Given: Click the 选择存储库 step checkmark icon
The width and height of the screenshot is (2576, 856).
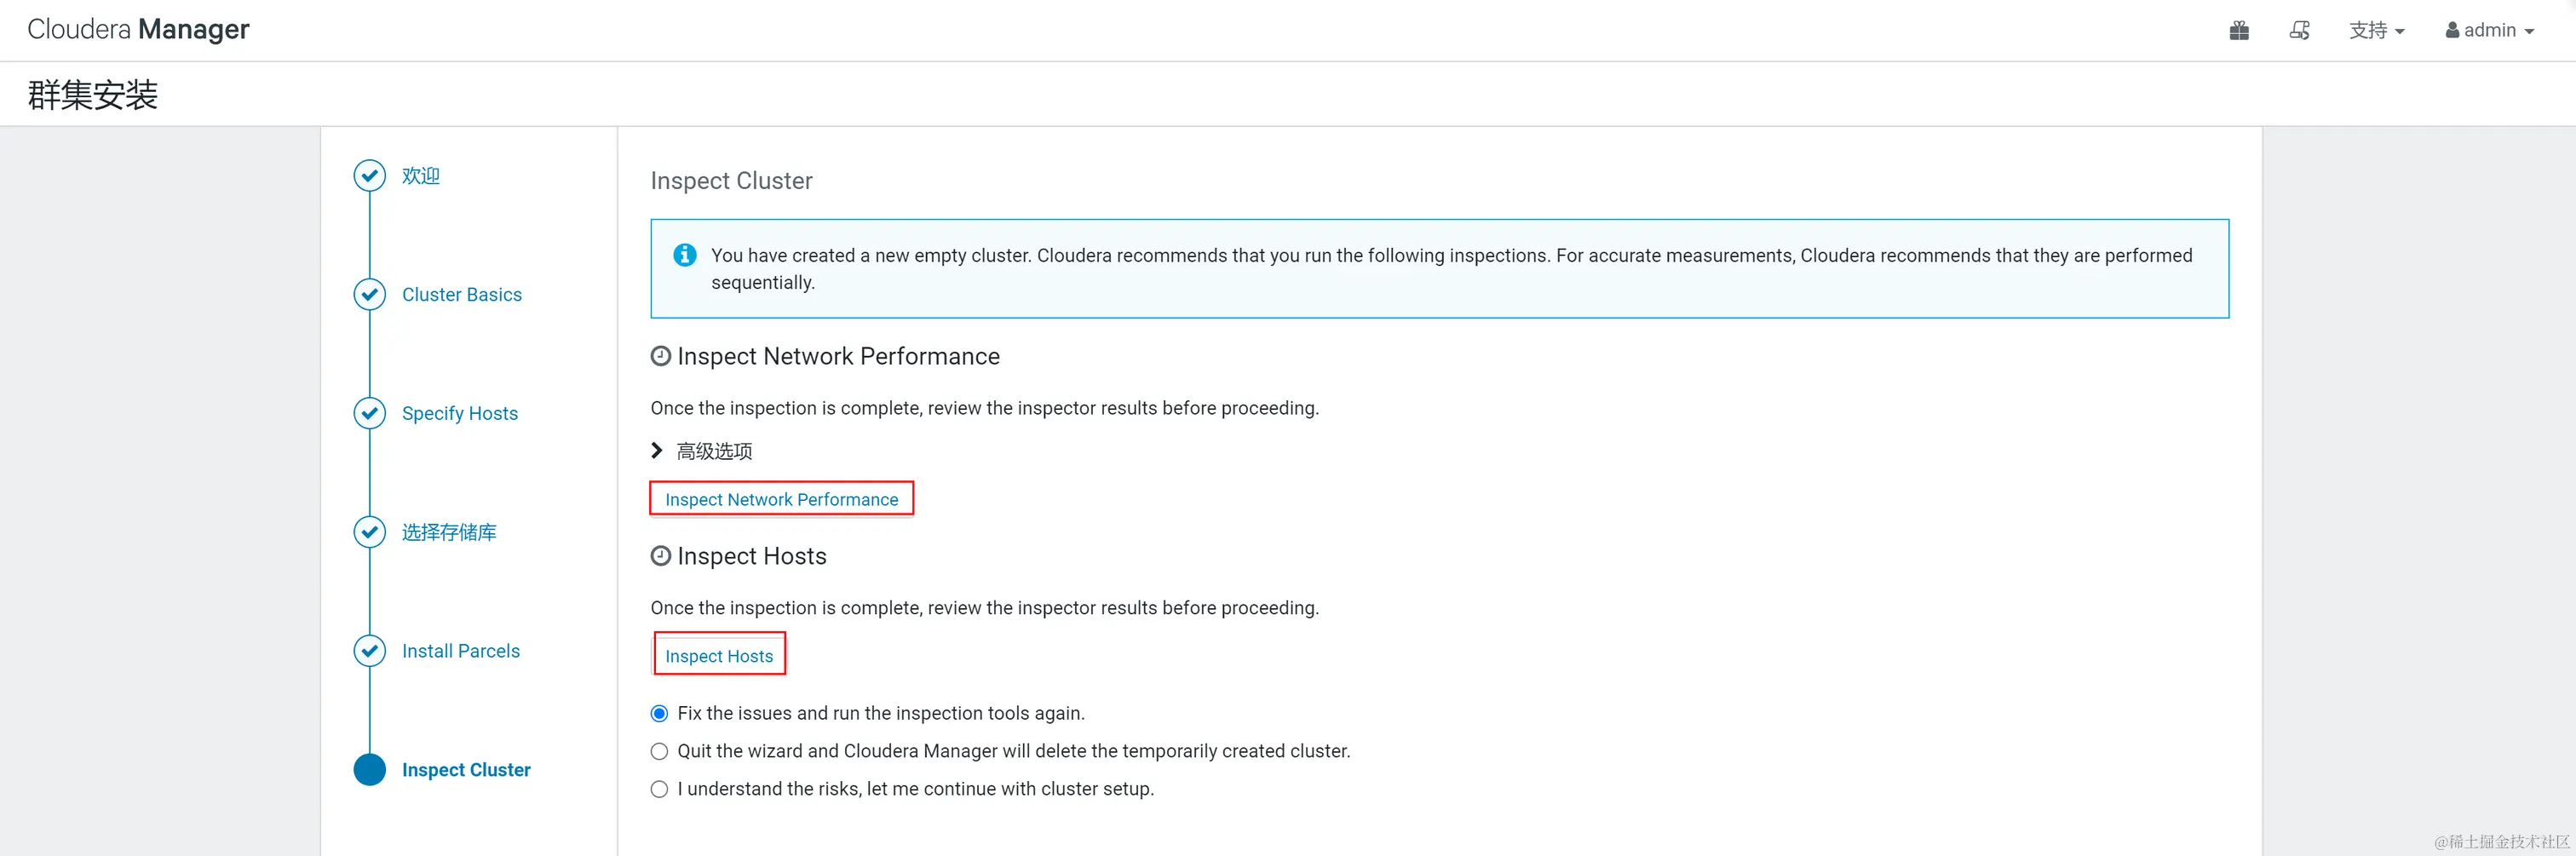Looking at the screenshot, I should 370,532.
